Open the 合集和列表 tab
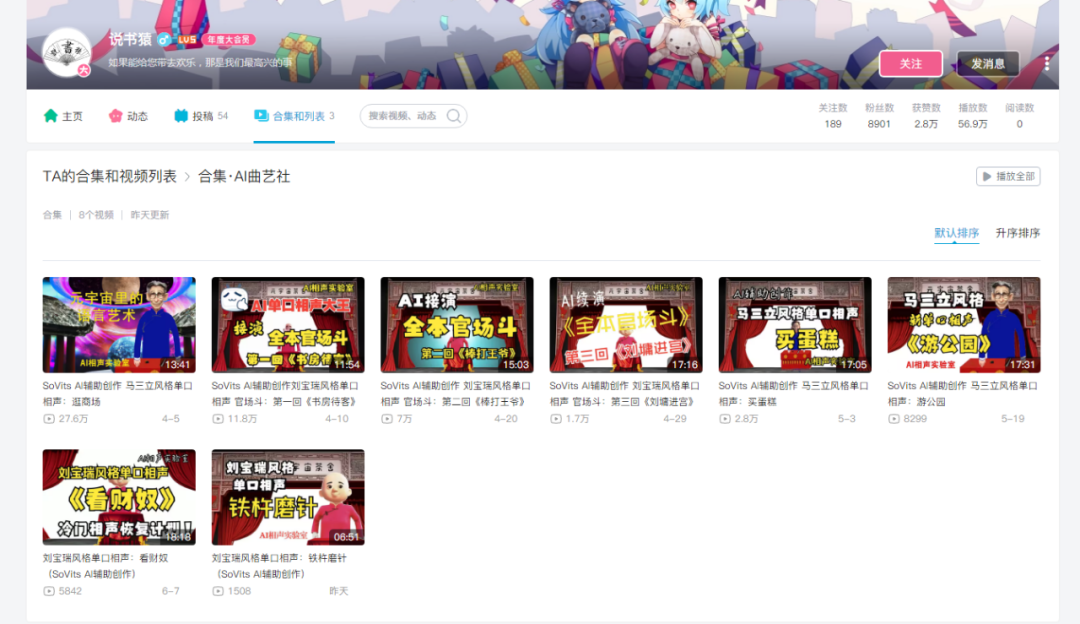The image size is (1080, 624). 293,116
